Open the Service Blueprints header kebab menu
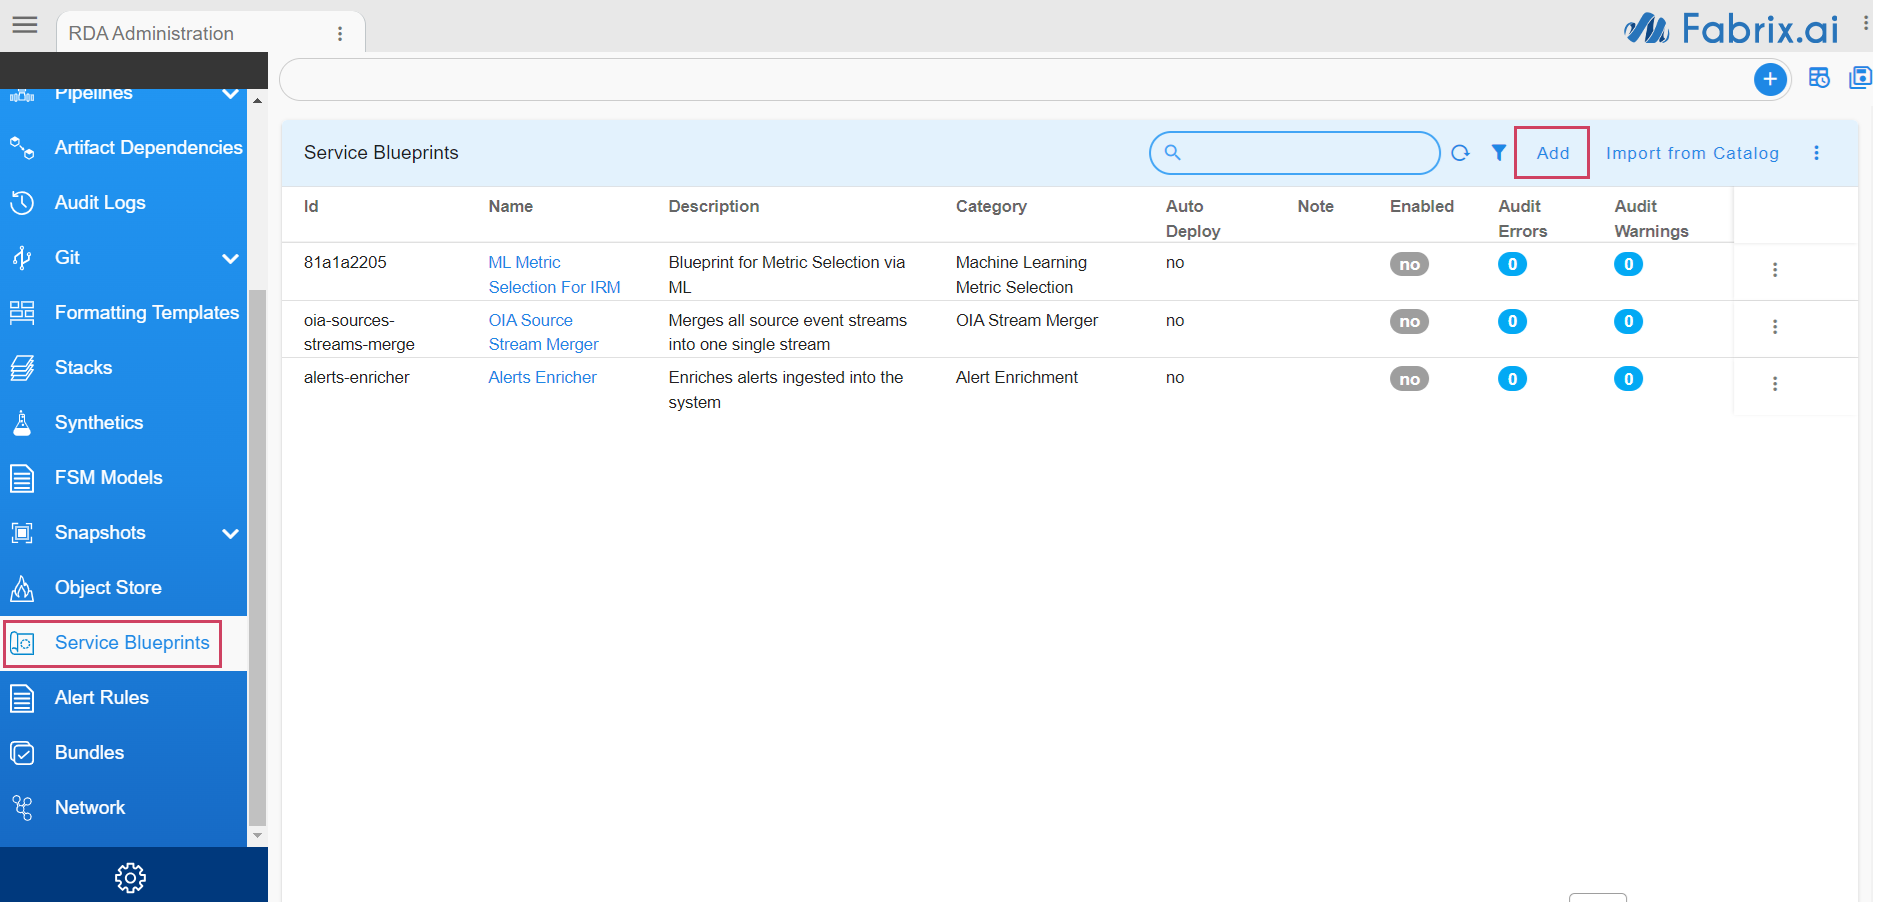This screenshot has height=902, width=1884. 1817,153
